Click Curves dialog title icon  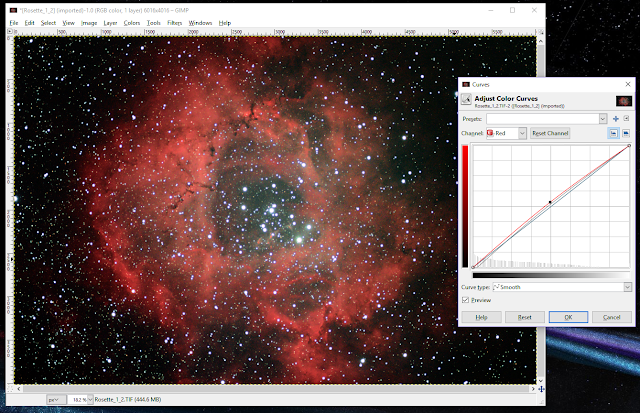pyautogui.click(x=466, y=84)
